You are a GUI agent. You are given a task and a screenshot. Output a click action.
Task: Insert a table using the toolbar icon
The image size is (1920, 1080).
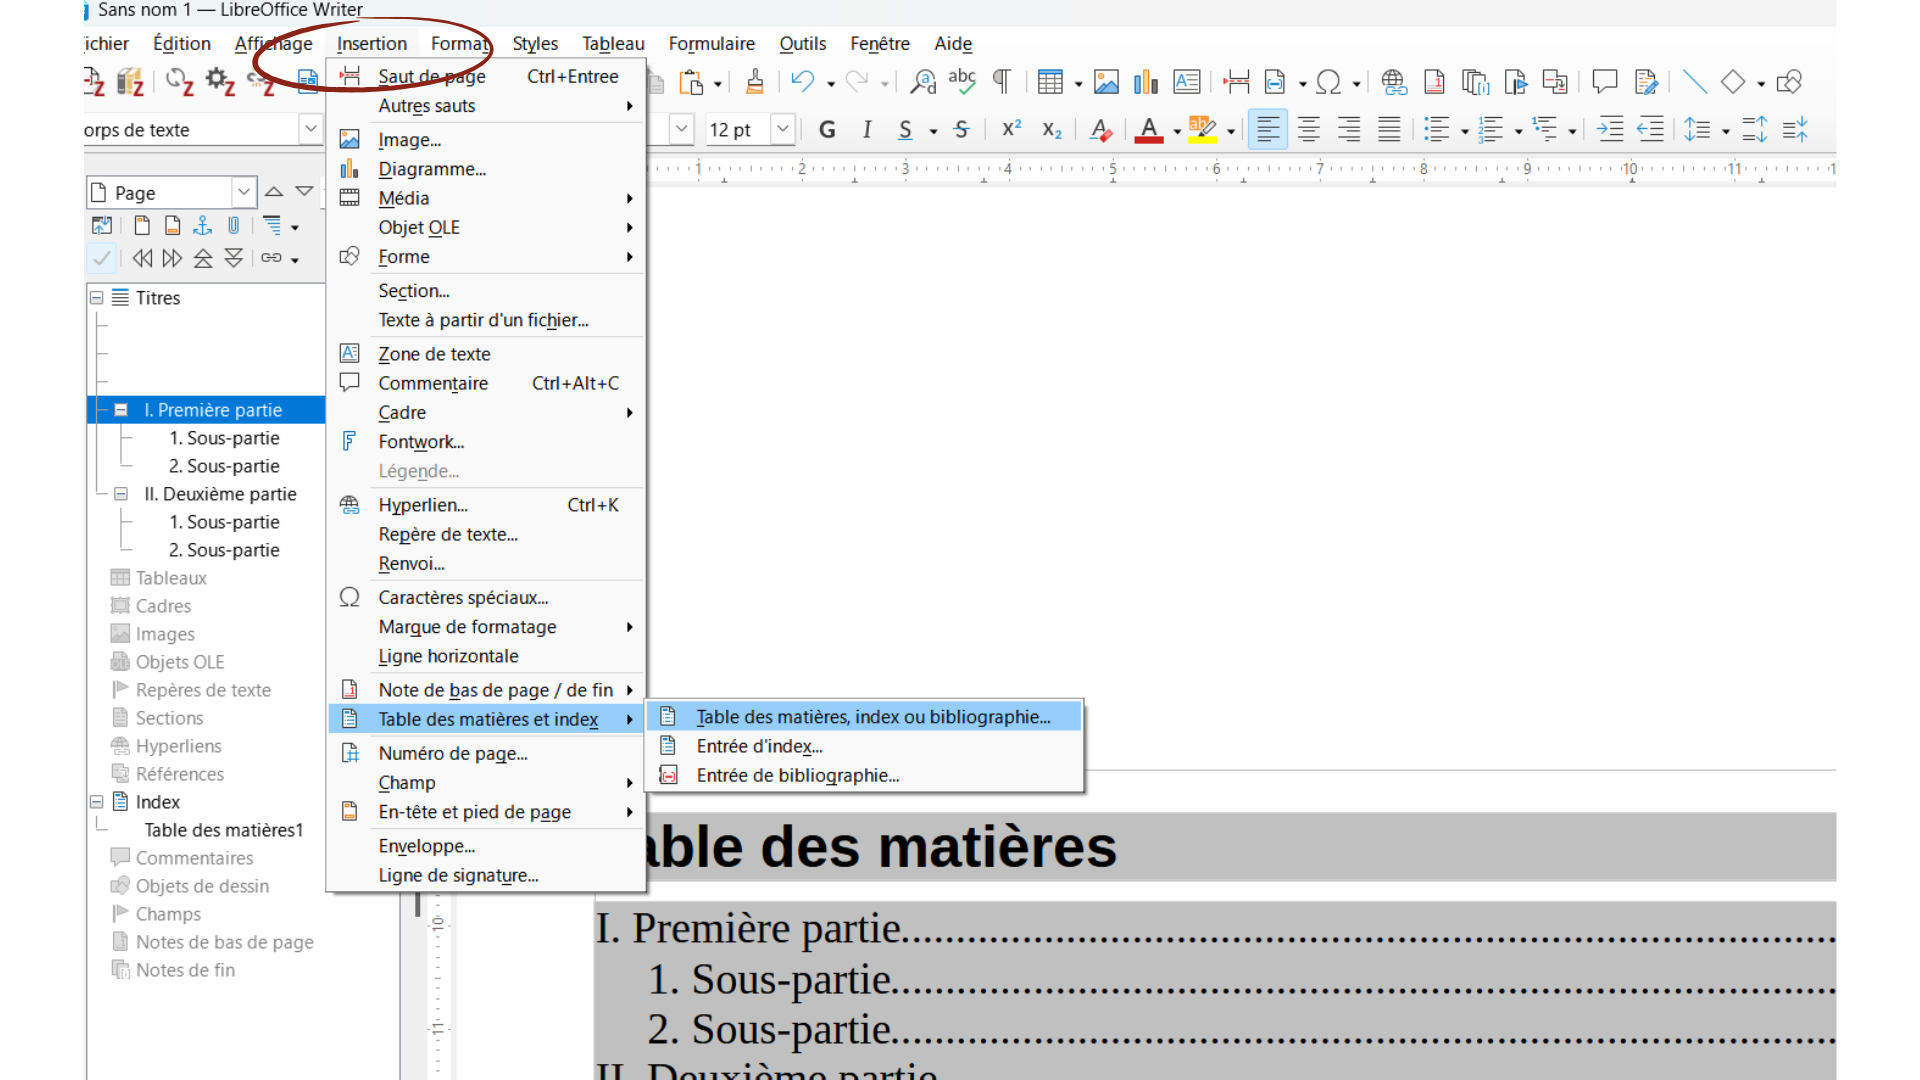coord(1052,82)
